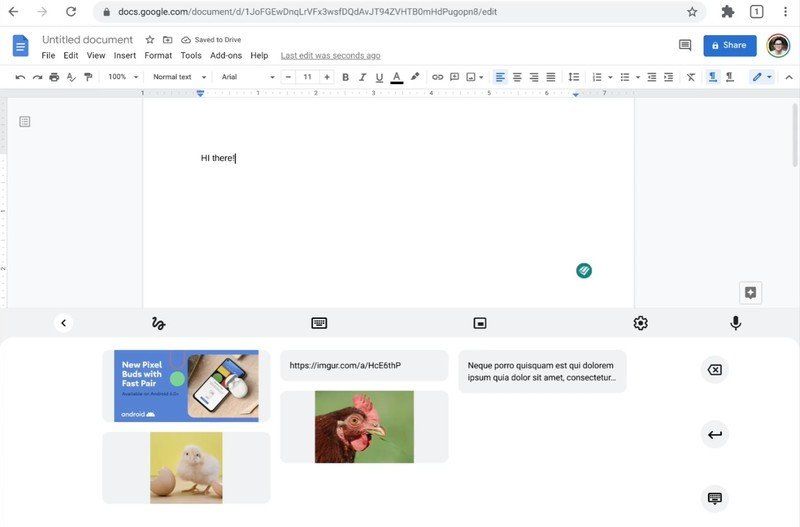Move document using folder icon
800x527 pixels.
[x=167, y=40]
